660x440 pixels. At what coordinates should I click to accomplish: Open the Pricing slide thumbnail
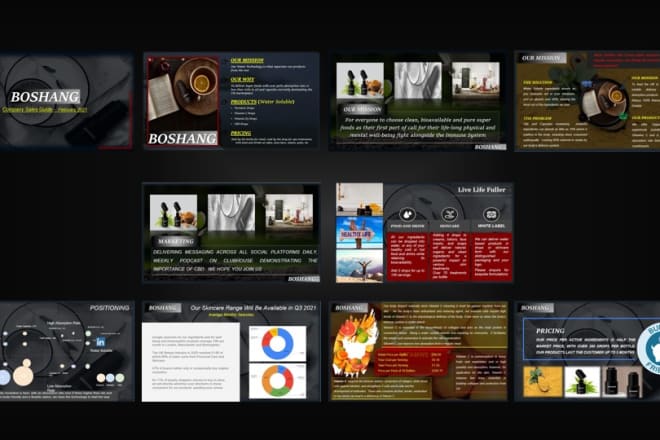coord(588,351)
